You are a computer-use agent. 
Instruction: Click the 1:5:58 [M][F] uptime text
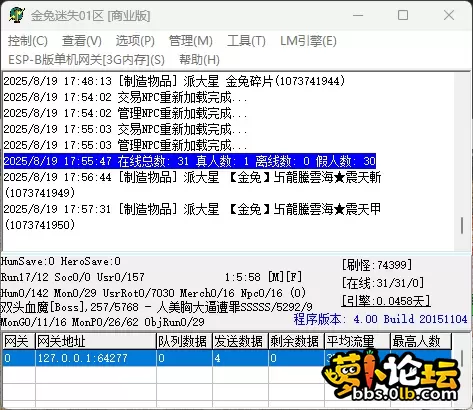tap(263, 277)
